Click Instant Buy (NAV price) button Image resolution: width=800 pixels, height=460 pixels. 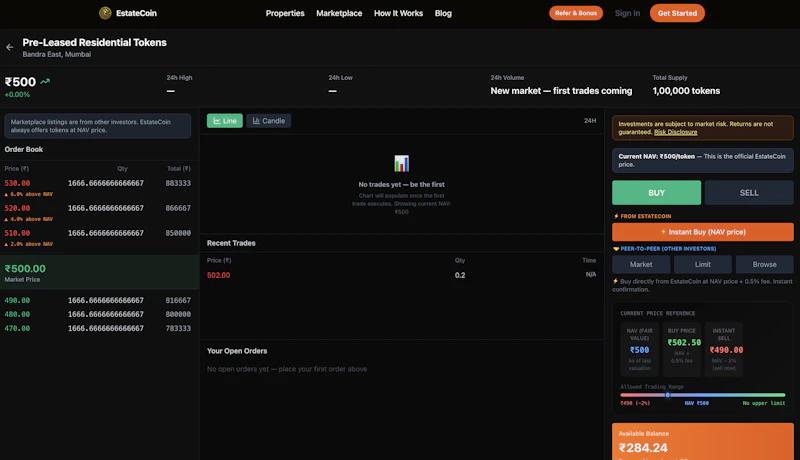(x=703, y=232)
